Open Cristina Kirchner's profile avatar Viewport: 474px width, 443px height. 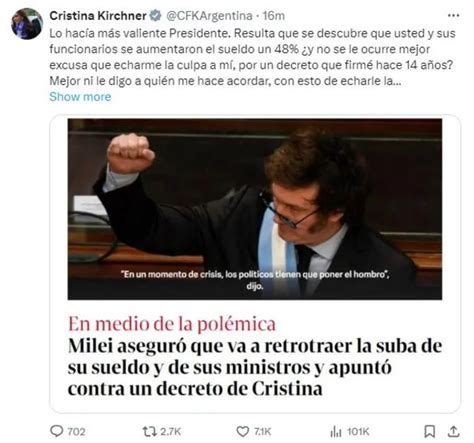pyautogui.click(x=27, y=23)
